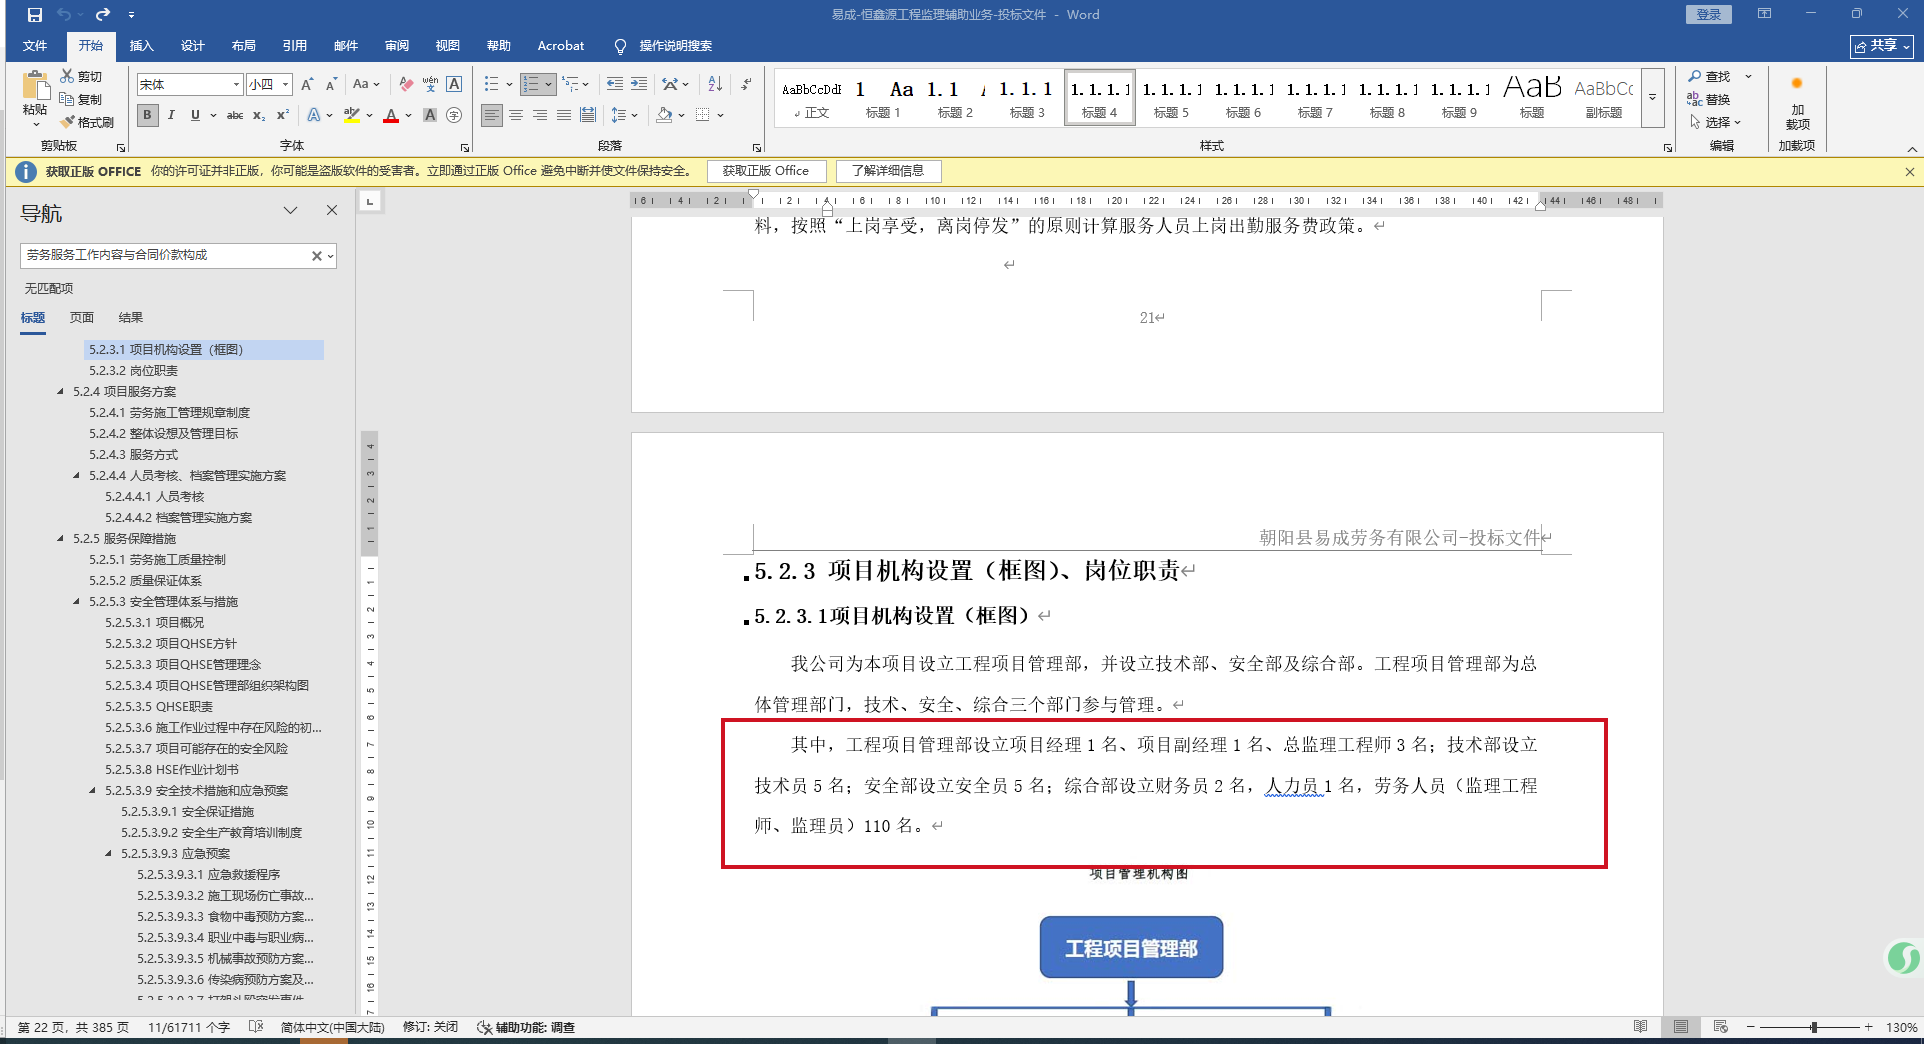The width and height of the screenshot is (1924, 1044).
Task: Click the Clear Formatting eraser icon
Action: [x=406, y=84]
